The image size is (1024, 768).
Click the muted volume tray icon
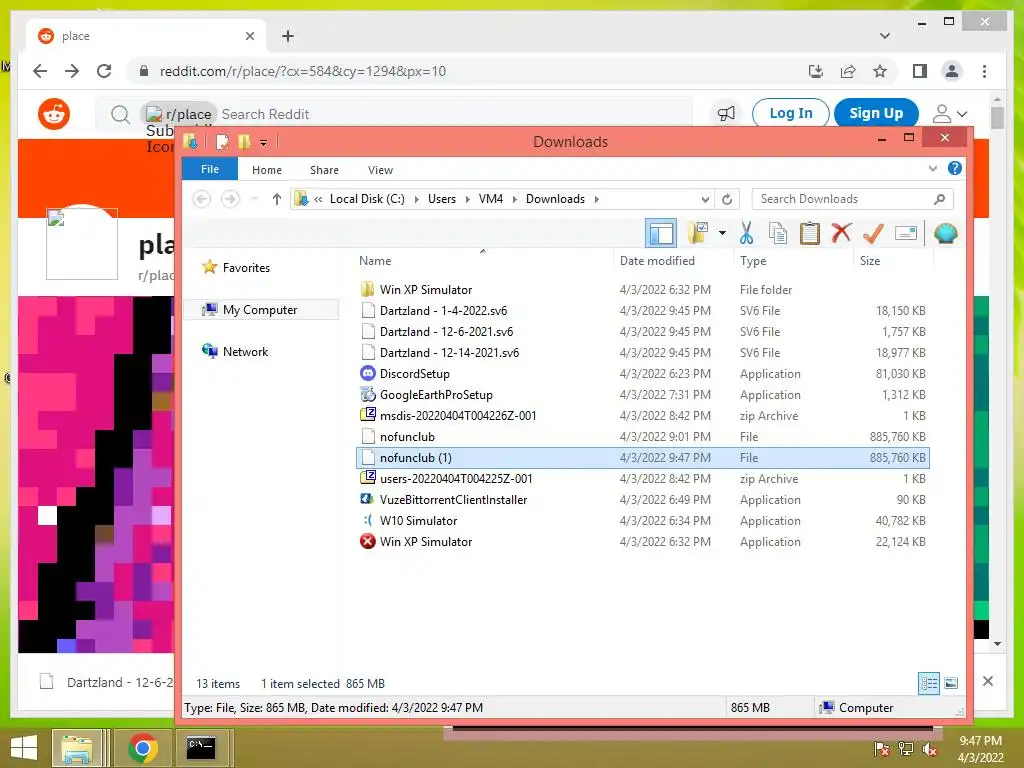point(929,749)
